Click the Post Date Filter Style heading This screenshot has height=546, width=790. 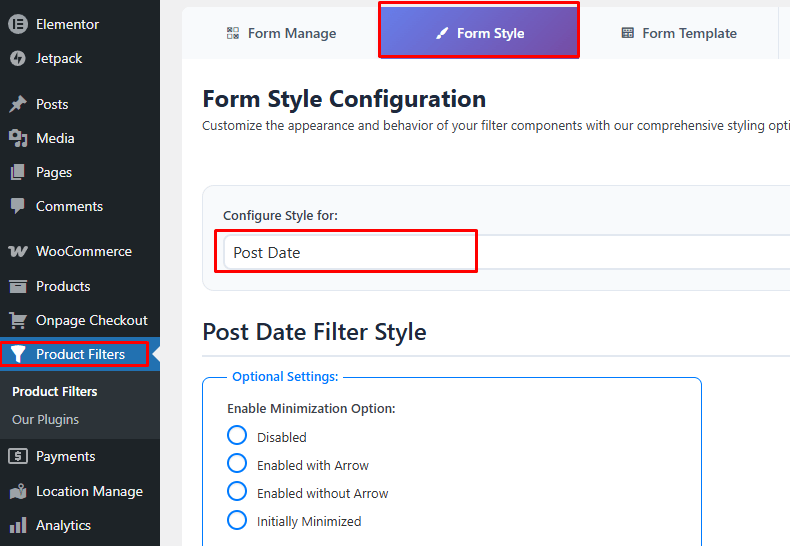[314, 332]
